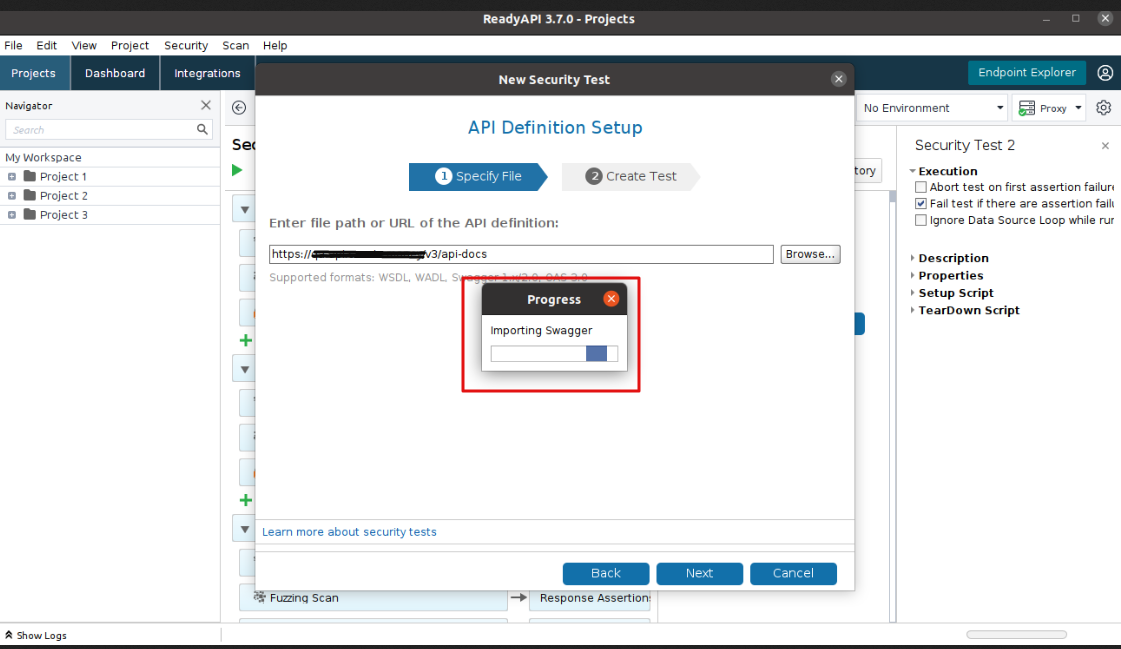Image resolution: width=1121 pixels, height=649 pixels.
Task: Open the Proxy dropdown arrow
Action: click(x=1078, y=108)
